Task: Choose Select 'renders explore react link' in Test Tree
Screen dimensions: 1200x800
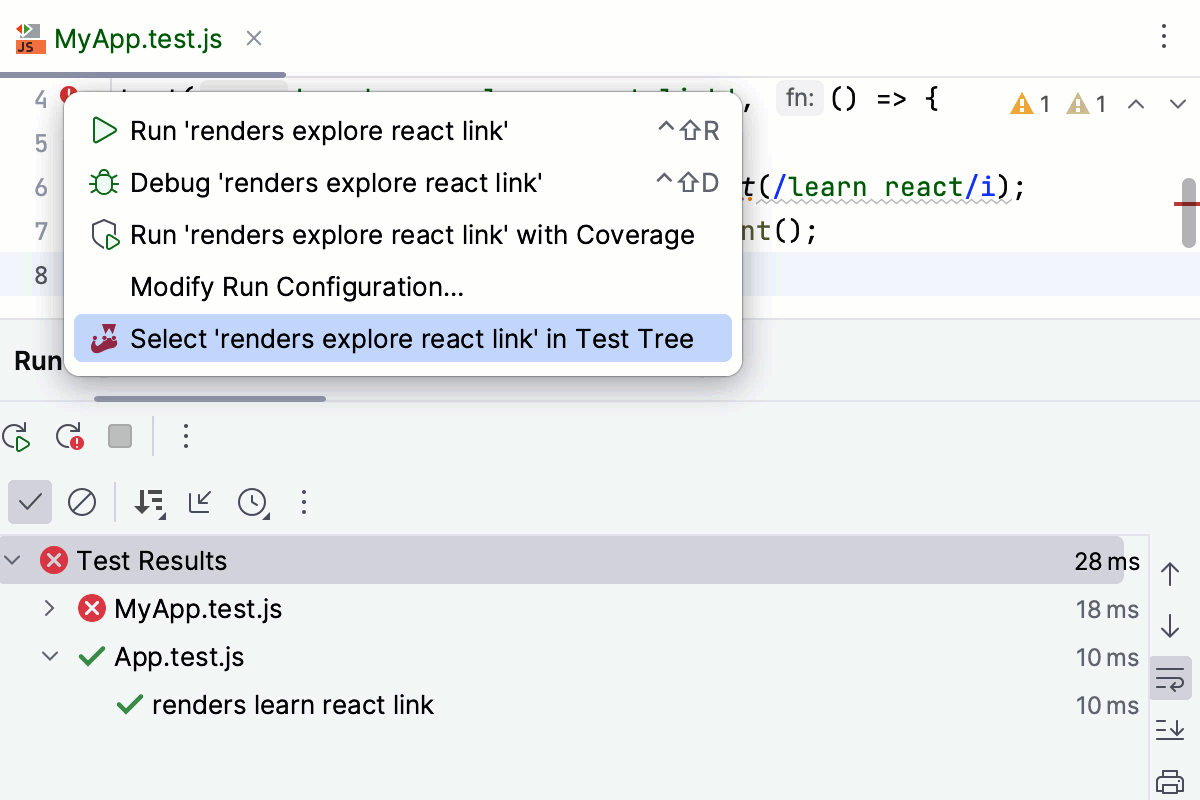Action: (x=411, y=339)
